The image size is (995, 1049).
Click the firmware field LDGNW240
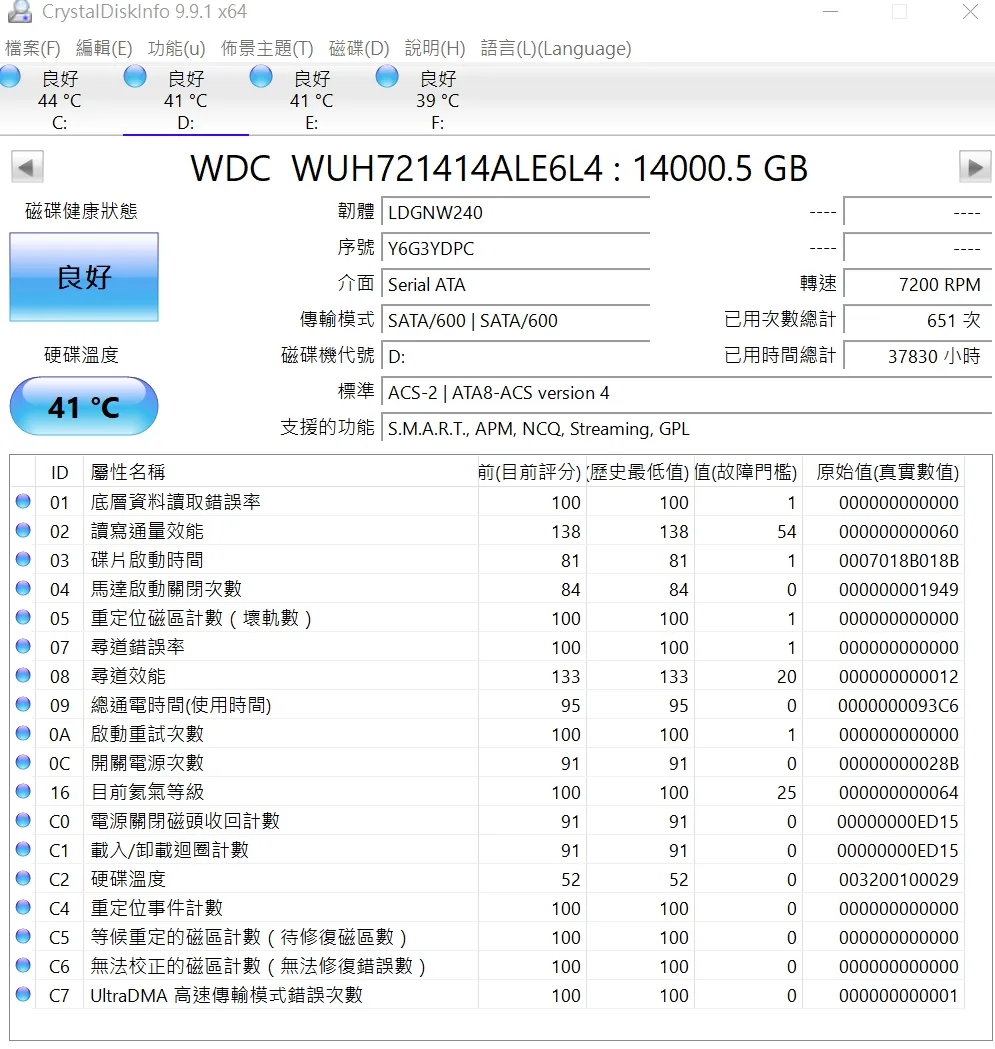pyautogui.click(x=515, y=213)
